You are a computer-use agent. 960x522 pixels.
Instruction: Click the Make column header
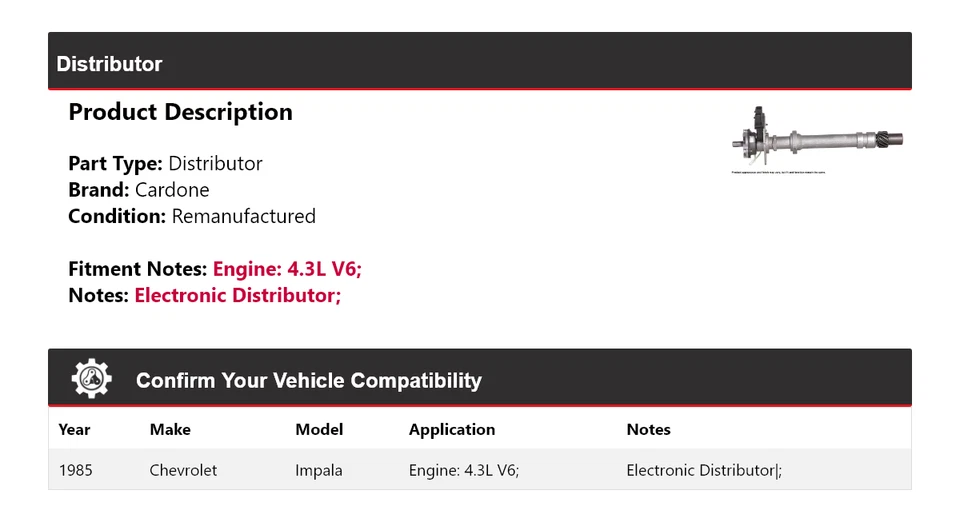point(170,429)
